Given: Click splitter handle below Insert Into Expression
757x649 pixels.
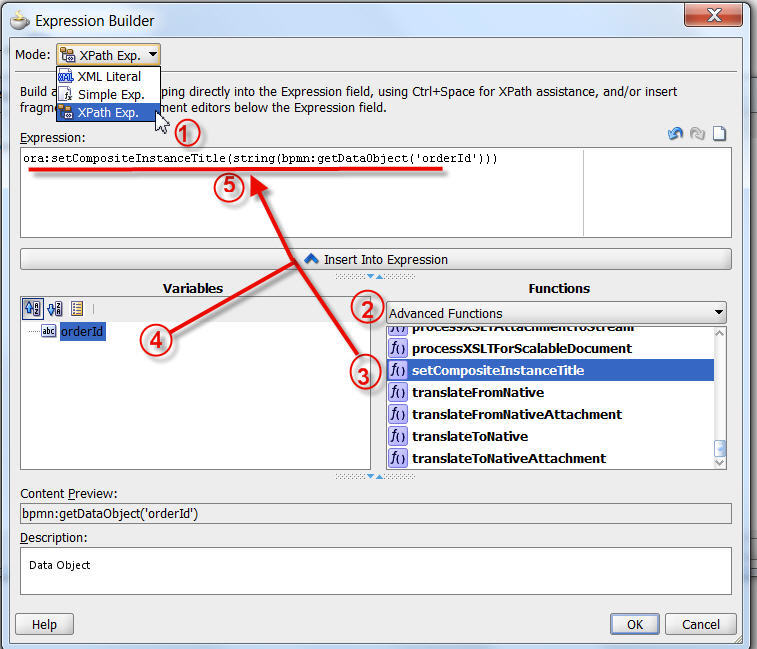Looking at the screenshot, I should (x=375, y=276).
